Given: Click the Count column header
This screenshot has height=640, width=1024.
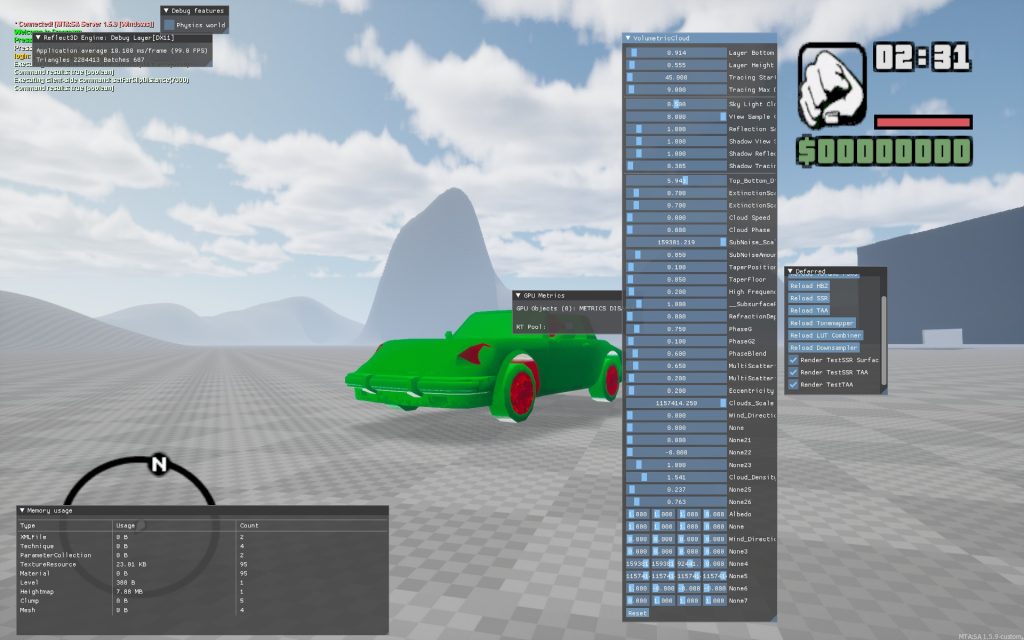Looking at the screenshot, I should tap(249, 524).
